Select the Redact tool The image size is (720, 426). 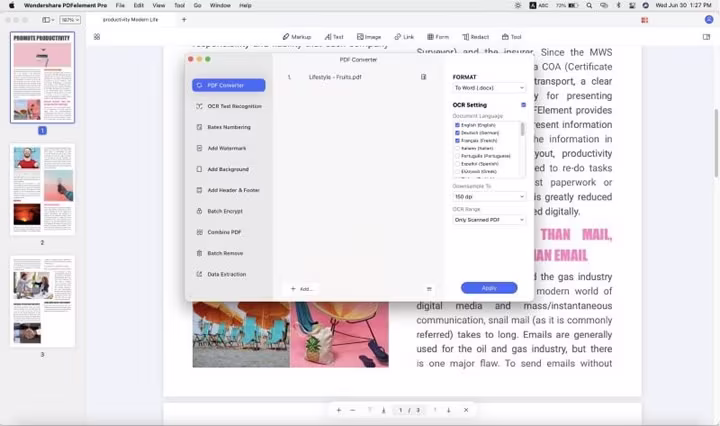(x=476, y=37)
